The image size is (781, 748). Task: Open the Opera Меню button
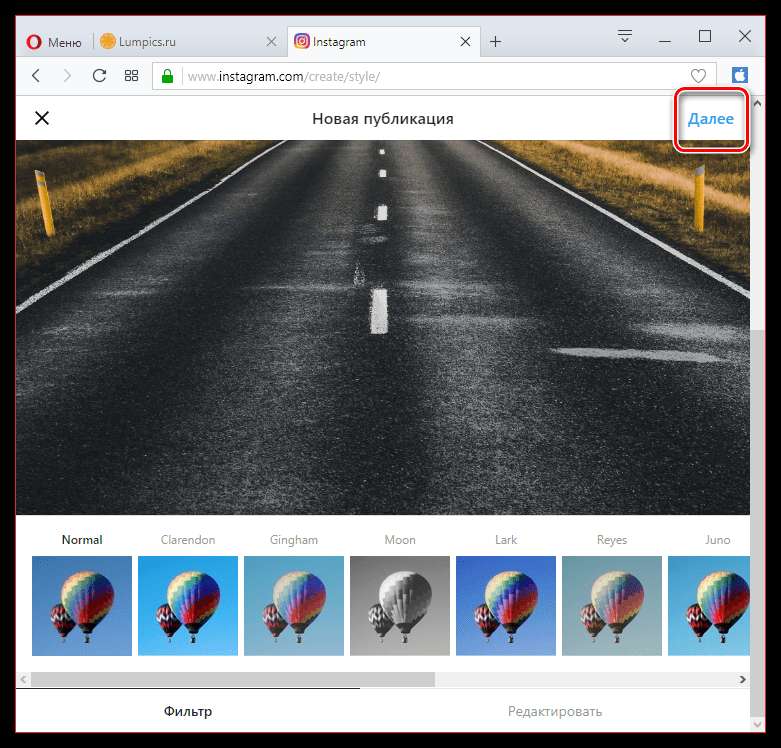point(54,42)
